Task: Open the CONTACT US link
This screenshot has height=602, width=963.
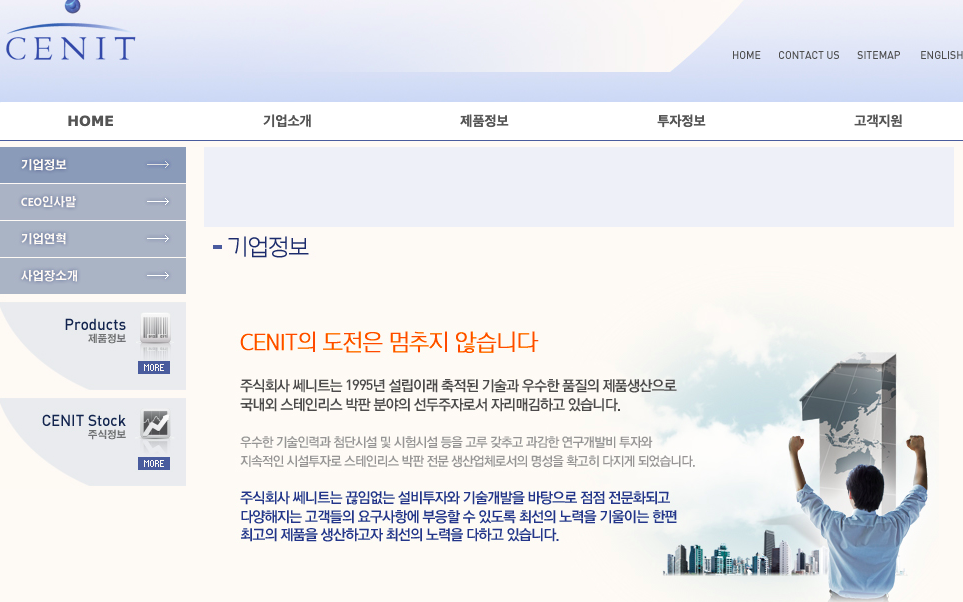Action: click(808, 55)
